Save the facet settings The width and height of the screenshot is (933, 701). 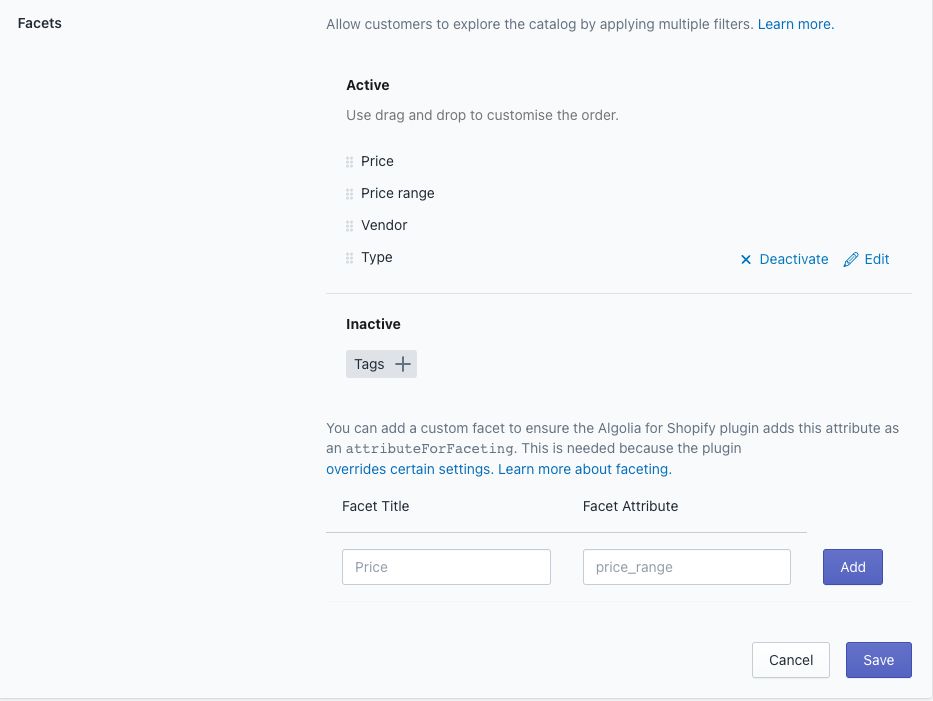[x=878, y=660]
